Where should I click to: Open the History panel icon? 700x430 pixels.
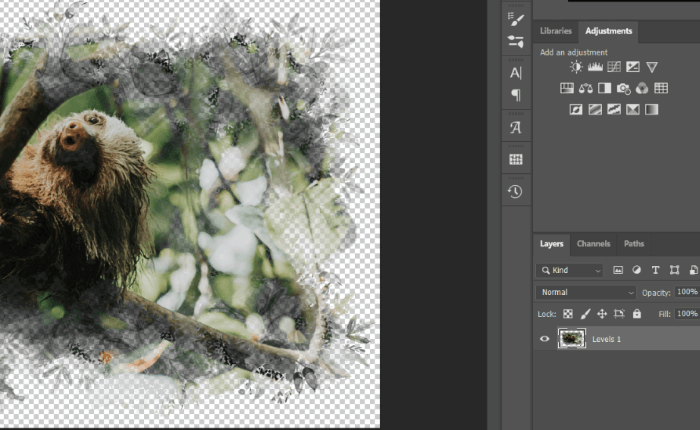(516, 191)
